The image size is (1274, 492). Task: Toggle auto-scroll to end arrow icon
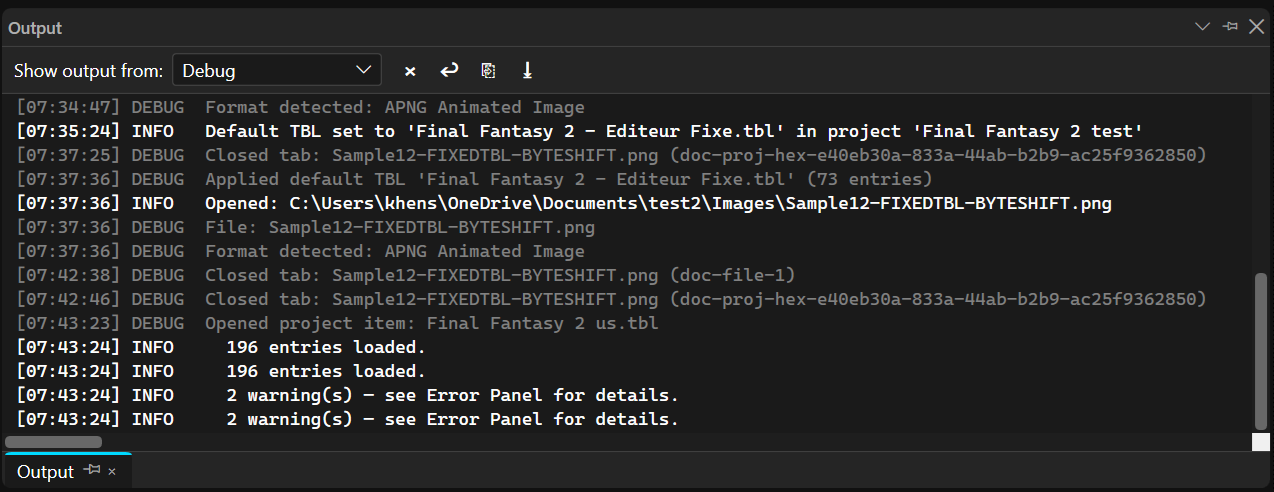click(527, 71)
